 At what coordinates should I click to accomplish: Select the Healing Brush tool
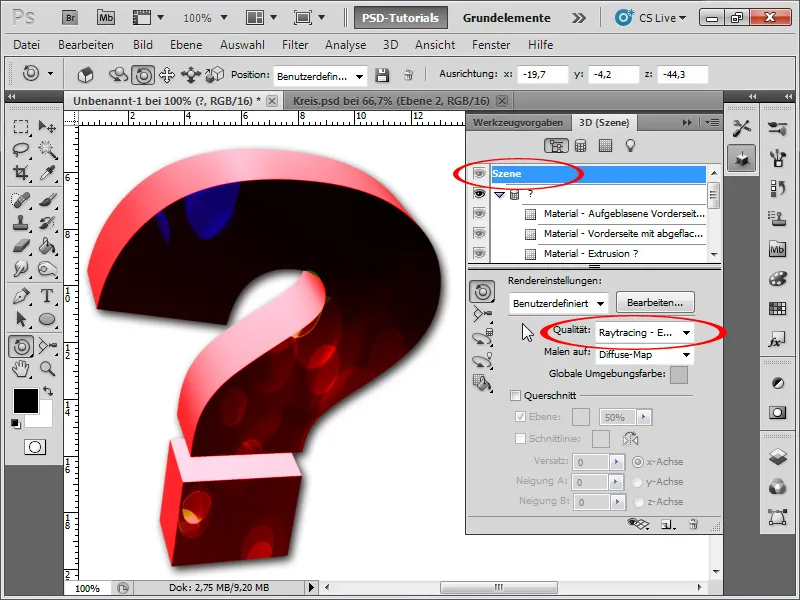coord(21,199)
